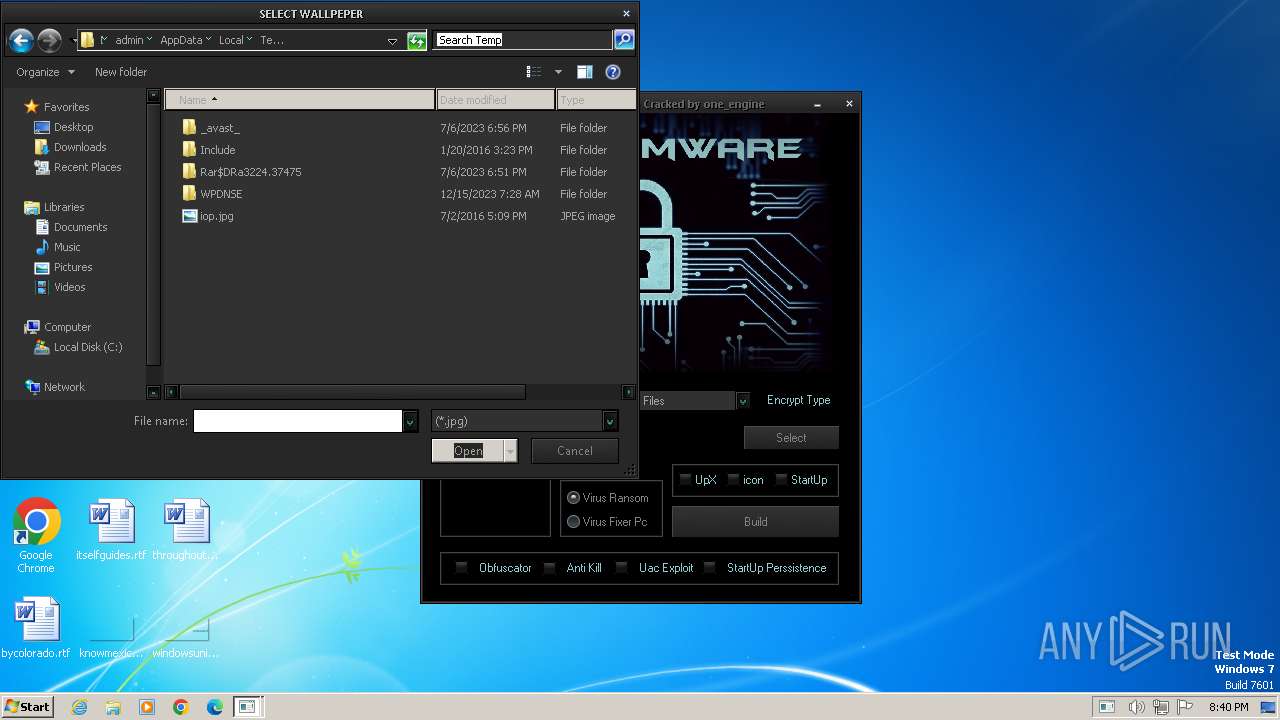Expand the address bar history dropdown
The width and height of the screenshot is (1280, 720).
tap(392, 41)
